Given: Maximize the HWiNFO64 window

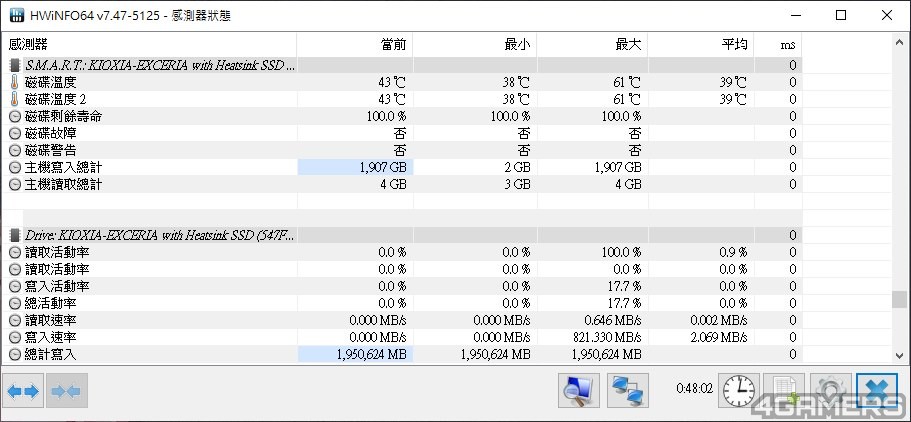Looking at the screenshot, I should coord(841,16).
